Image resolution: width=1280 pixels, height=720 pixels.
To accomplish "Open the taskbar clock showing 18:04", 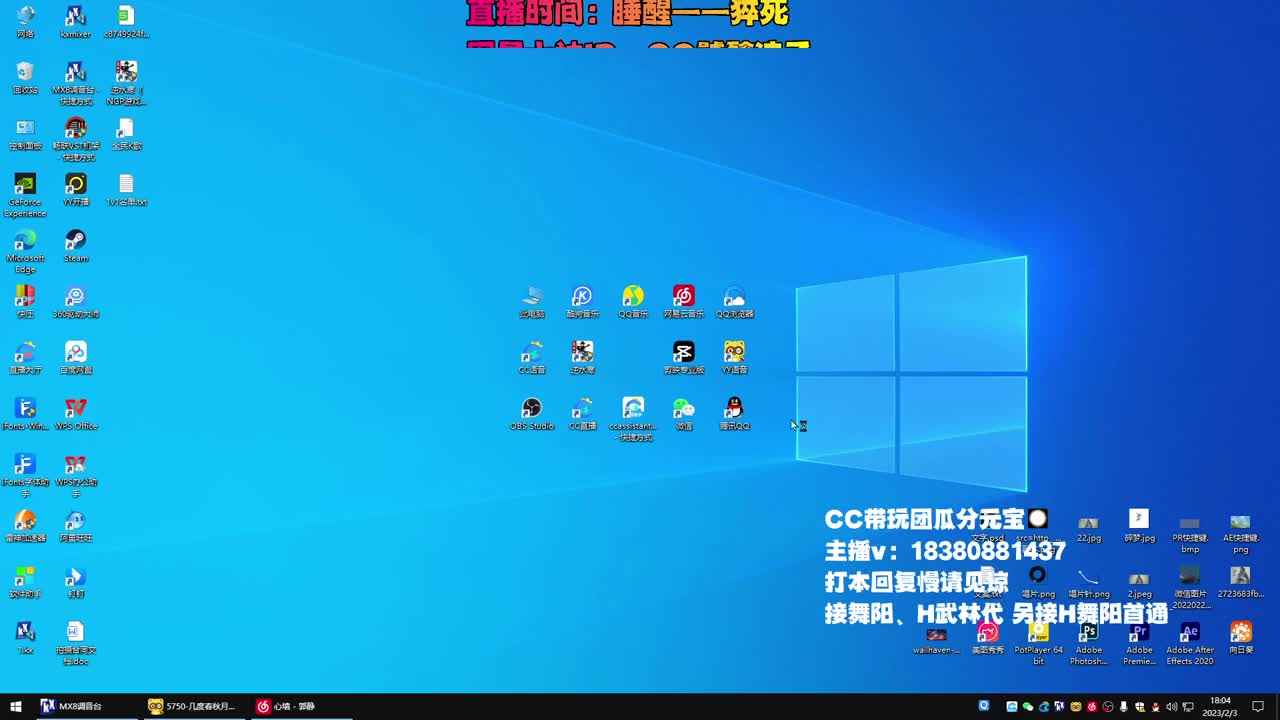I will click(x=1220, y=706).
